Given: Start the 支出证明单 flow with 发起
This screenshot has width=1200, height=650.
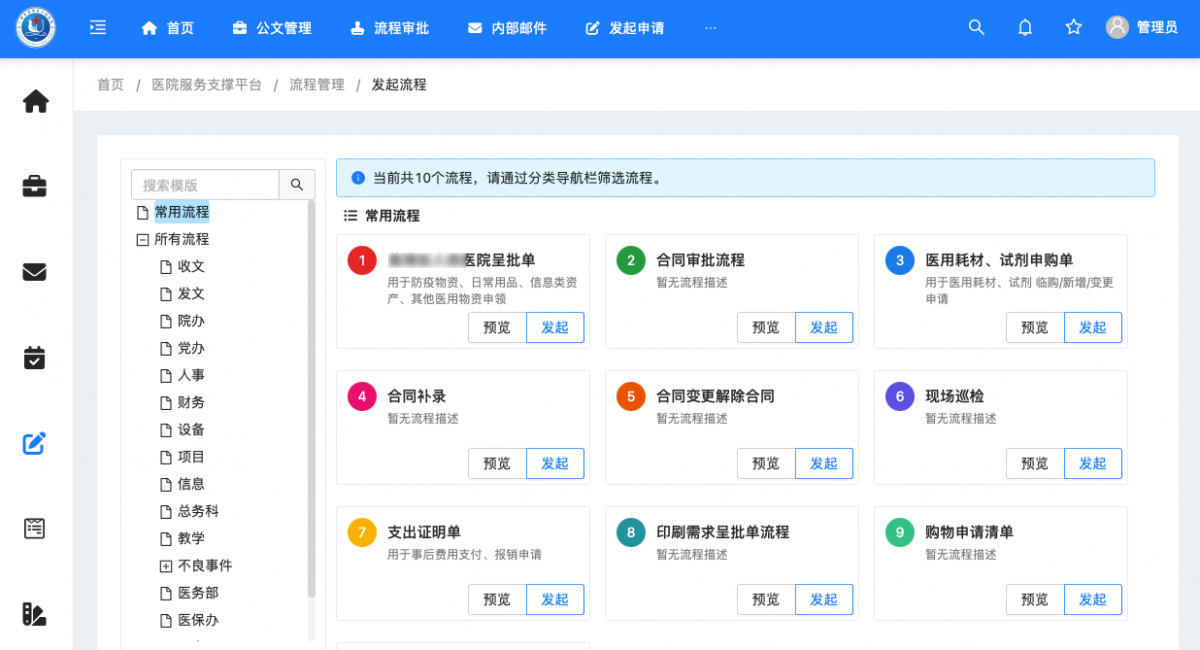Looking at the screenshot, I should (555, 599).
